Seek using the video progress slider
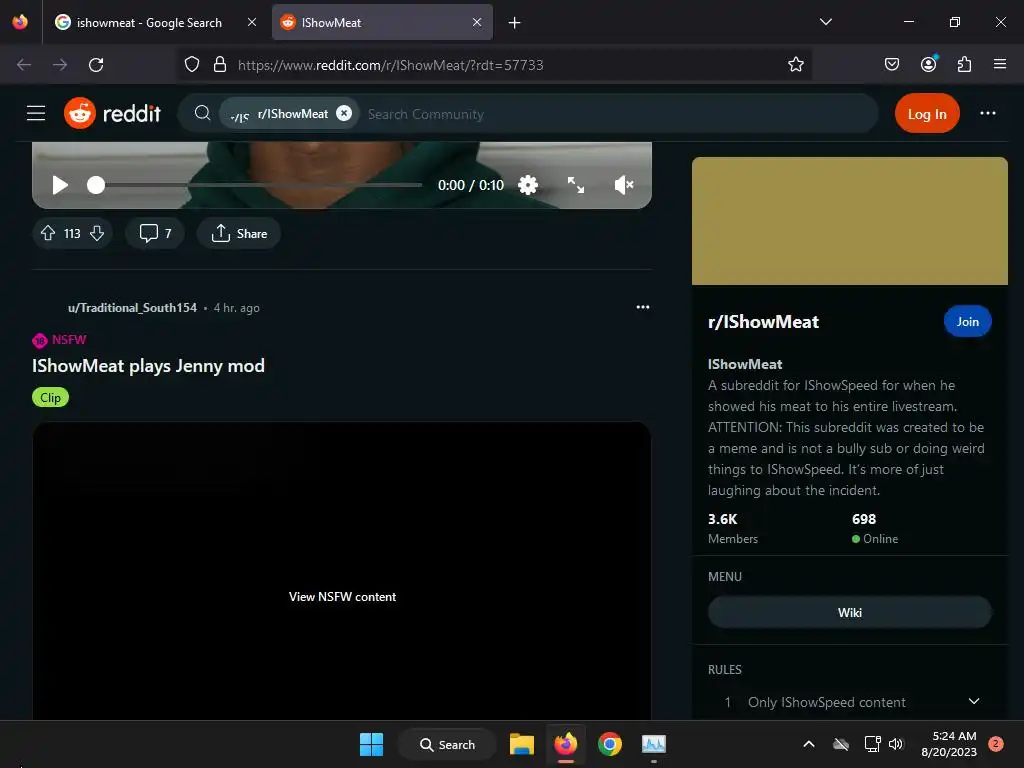This screenshot has height=768, width=1024. [x=255, y=185]
